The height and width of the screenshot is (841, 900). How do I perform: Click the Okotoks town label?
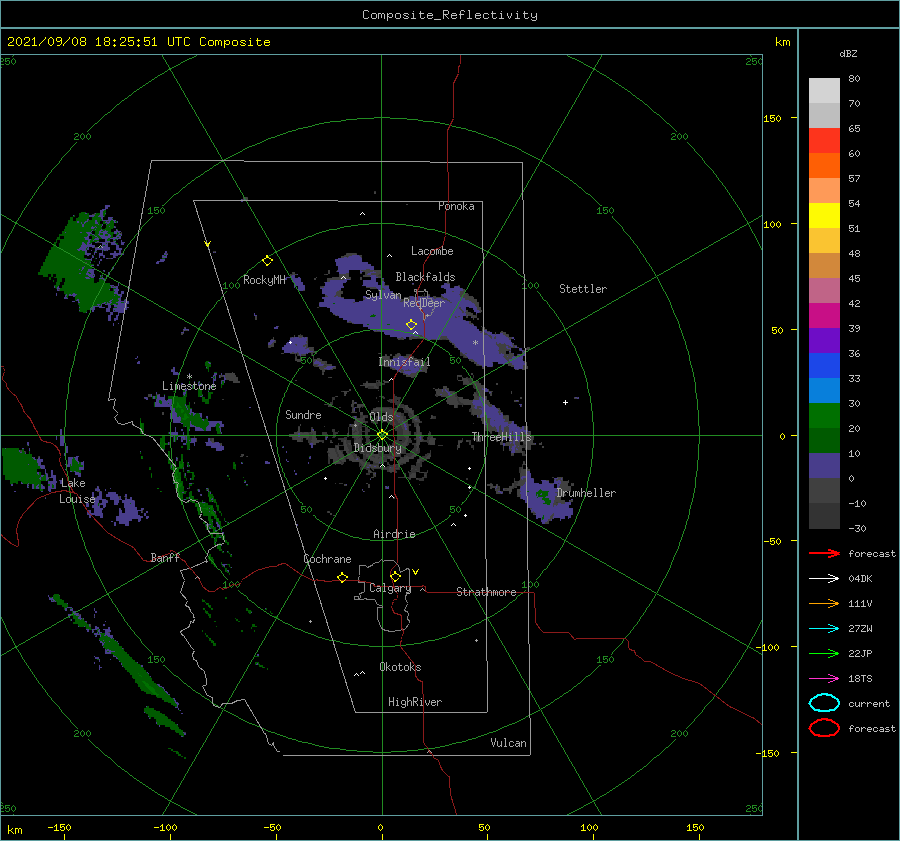[x=400, y=666]
